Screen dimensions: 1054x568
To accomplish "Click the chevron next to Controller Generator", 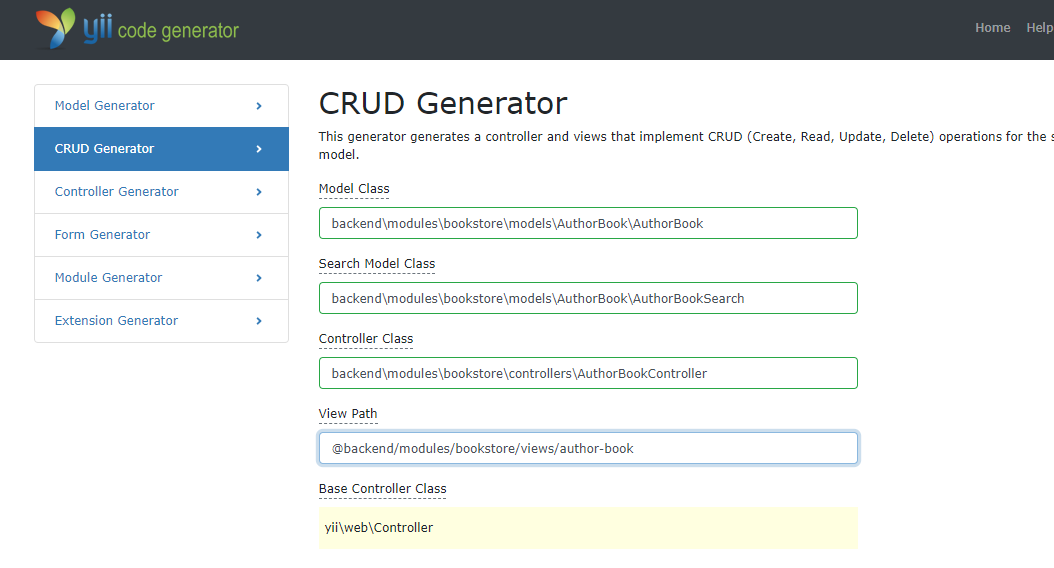I will tap(259, 192).
